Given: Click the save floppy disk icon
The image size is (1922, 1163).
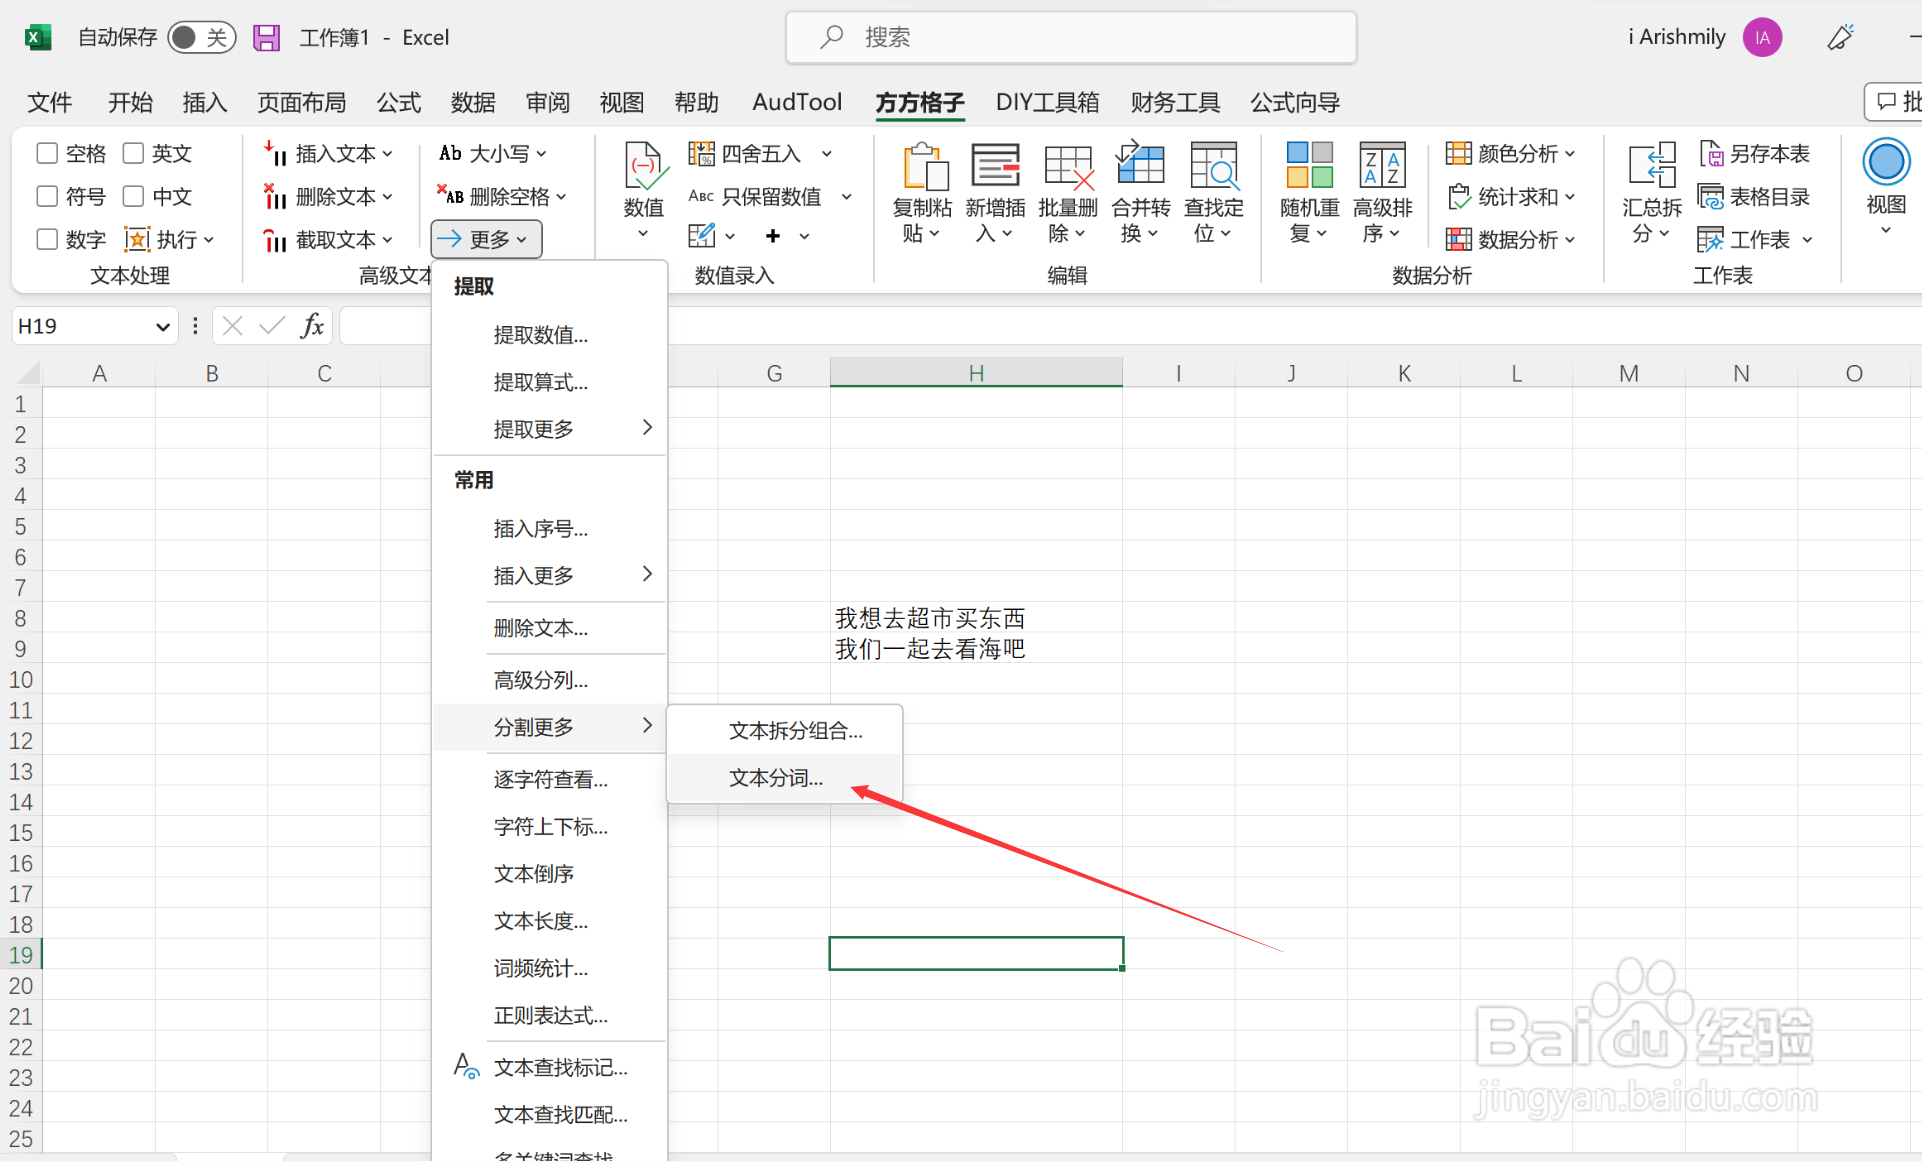Looking at the screenshot, I should (266, 37).
